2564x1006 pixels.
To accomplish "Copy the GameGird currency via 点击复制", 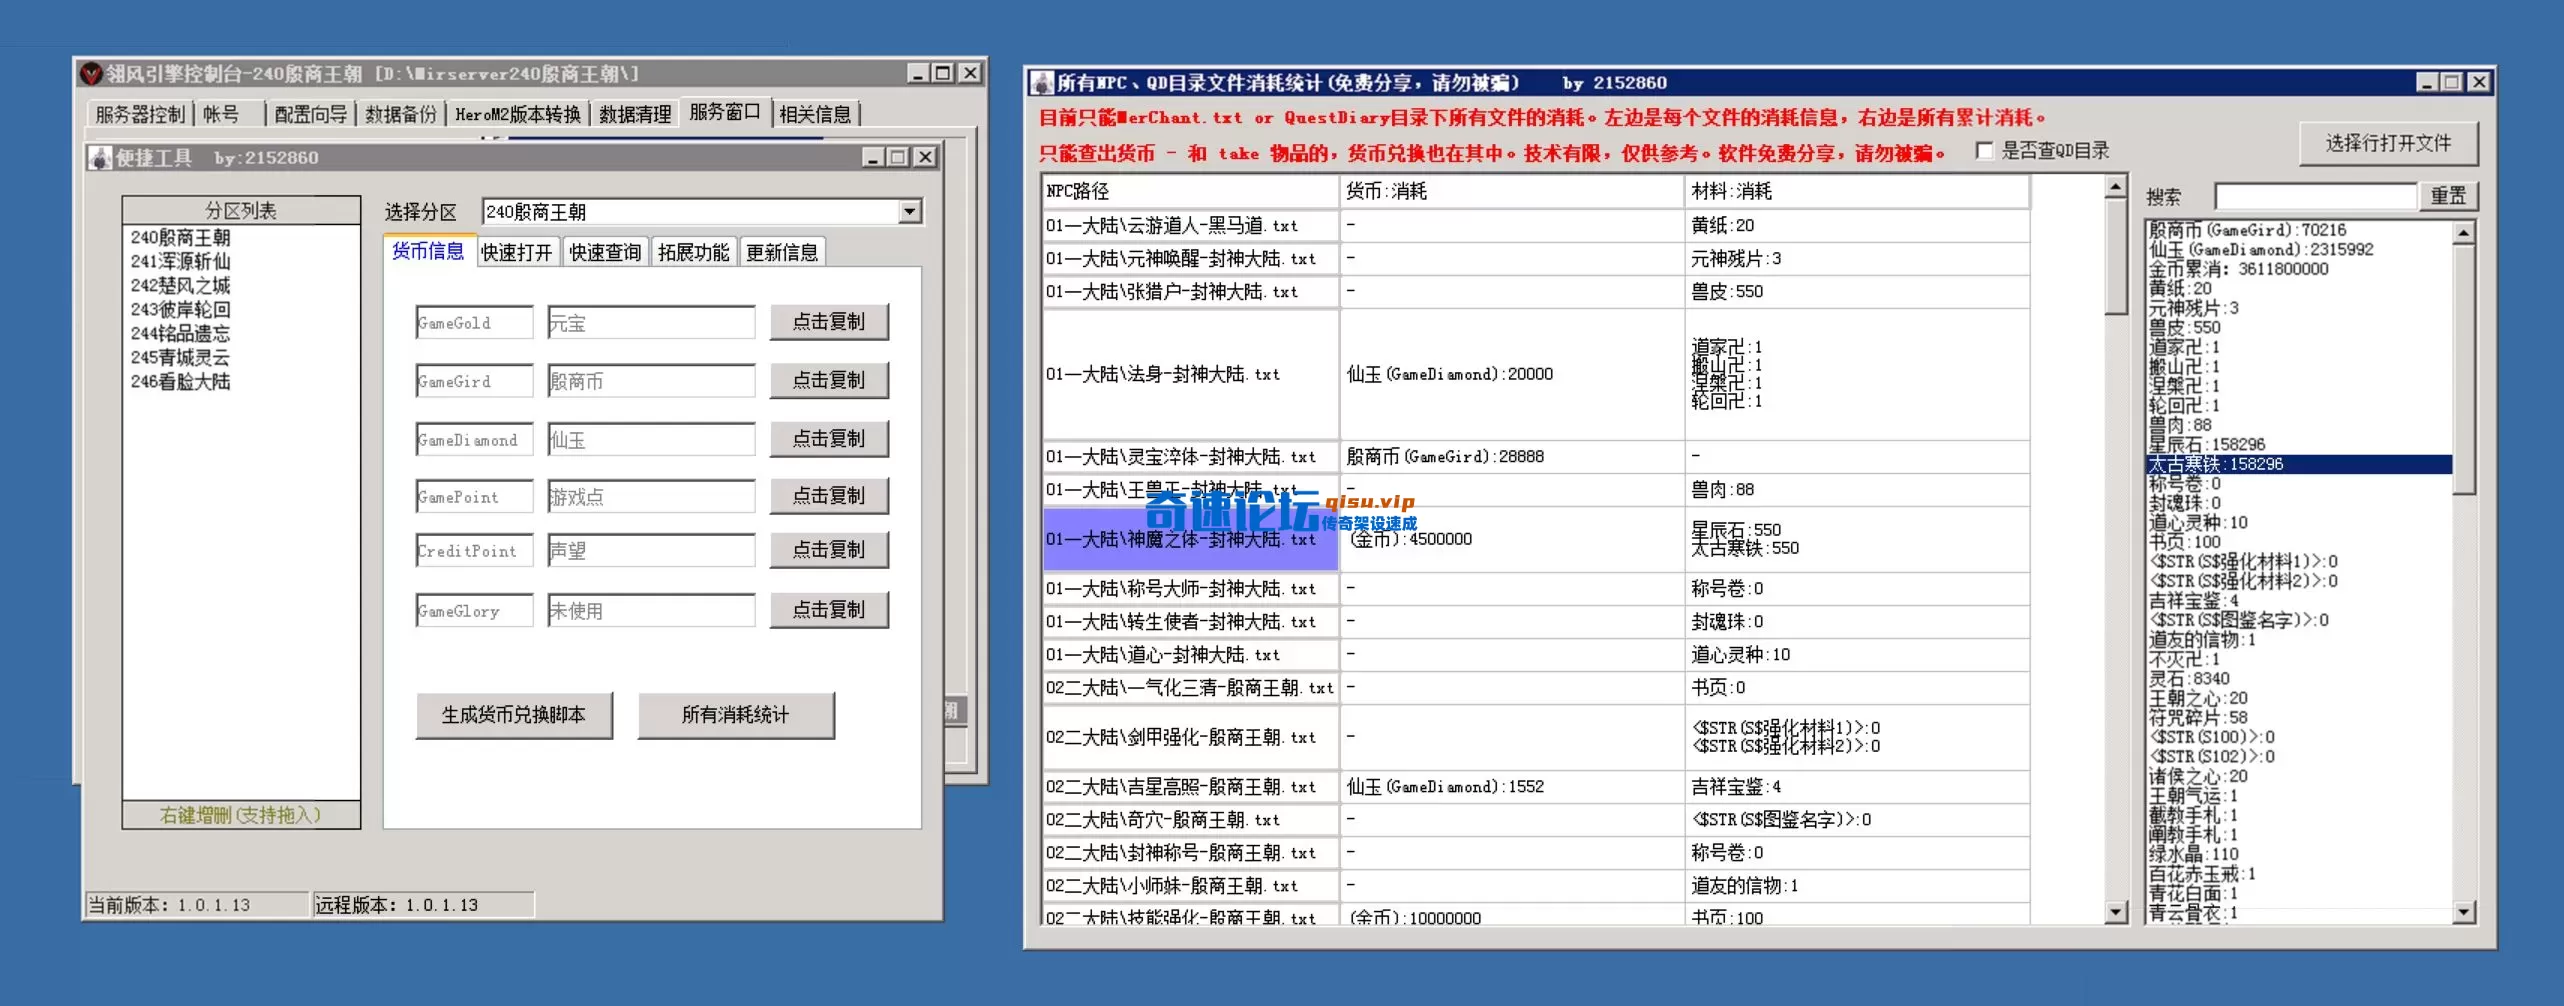I will click(x=829, y=381).
